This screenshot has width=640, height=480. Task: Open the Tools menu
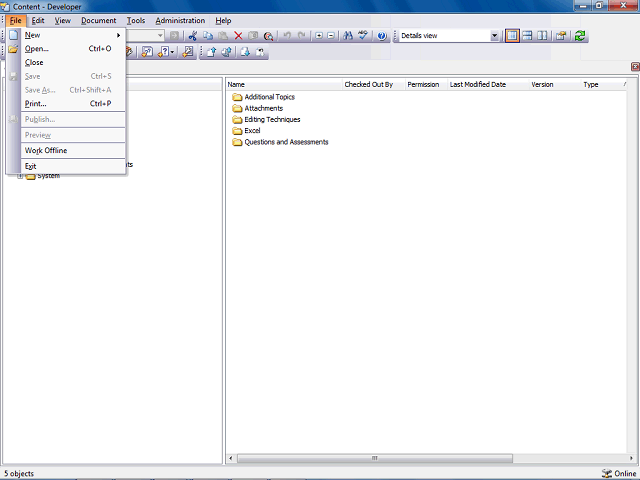(136, 20)
